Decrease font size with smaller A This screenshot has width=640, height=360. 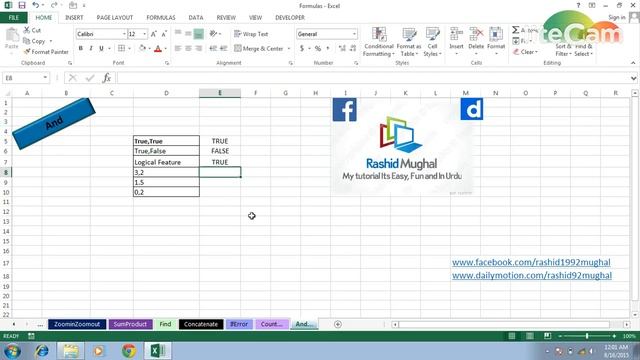(164, 34)
